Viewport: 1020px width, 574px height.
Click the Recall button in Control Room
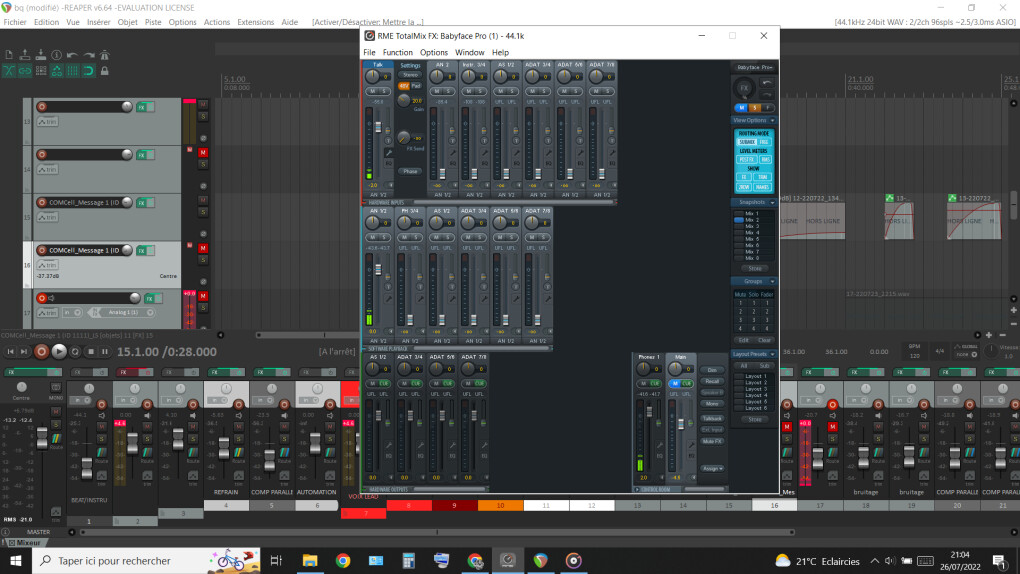[712, 381]
